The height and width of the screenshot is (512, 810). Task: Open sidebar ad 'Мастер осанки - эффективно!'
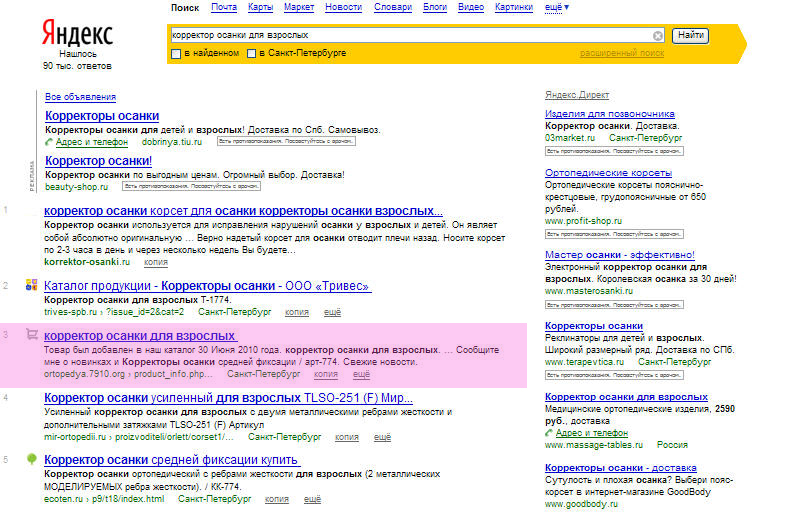click(x=620, y=255)
